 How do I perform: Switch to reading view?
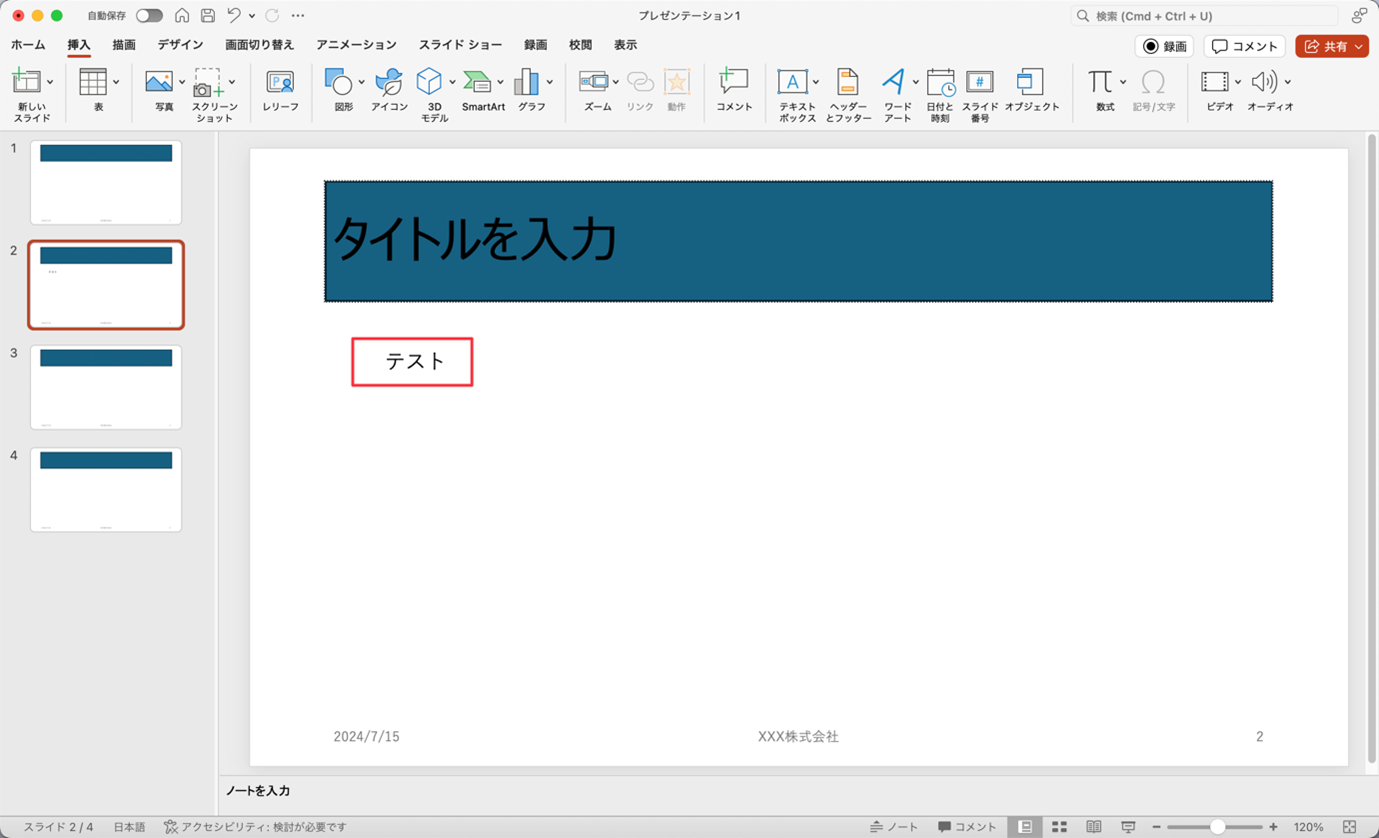pyautogui.click(x=1094, y=827)
